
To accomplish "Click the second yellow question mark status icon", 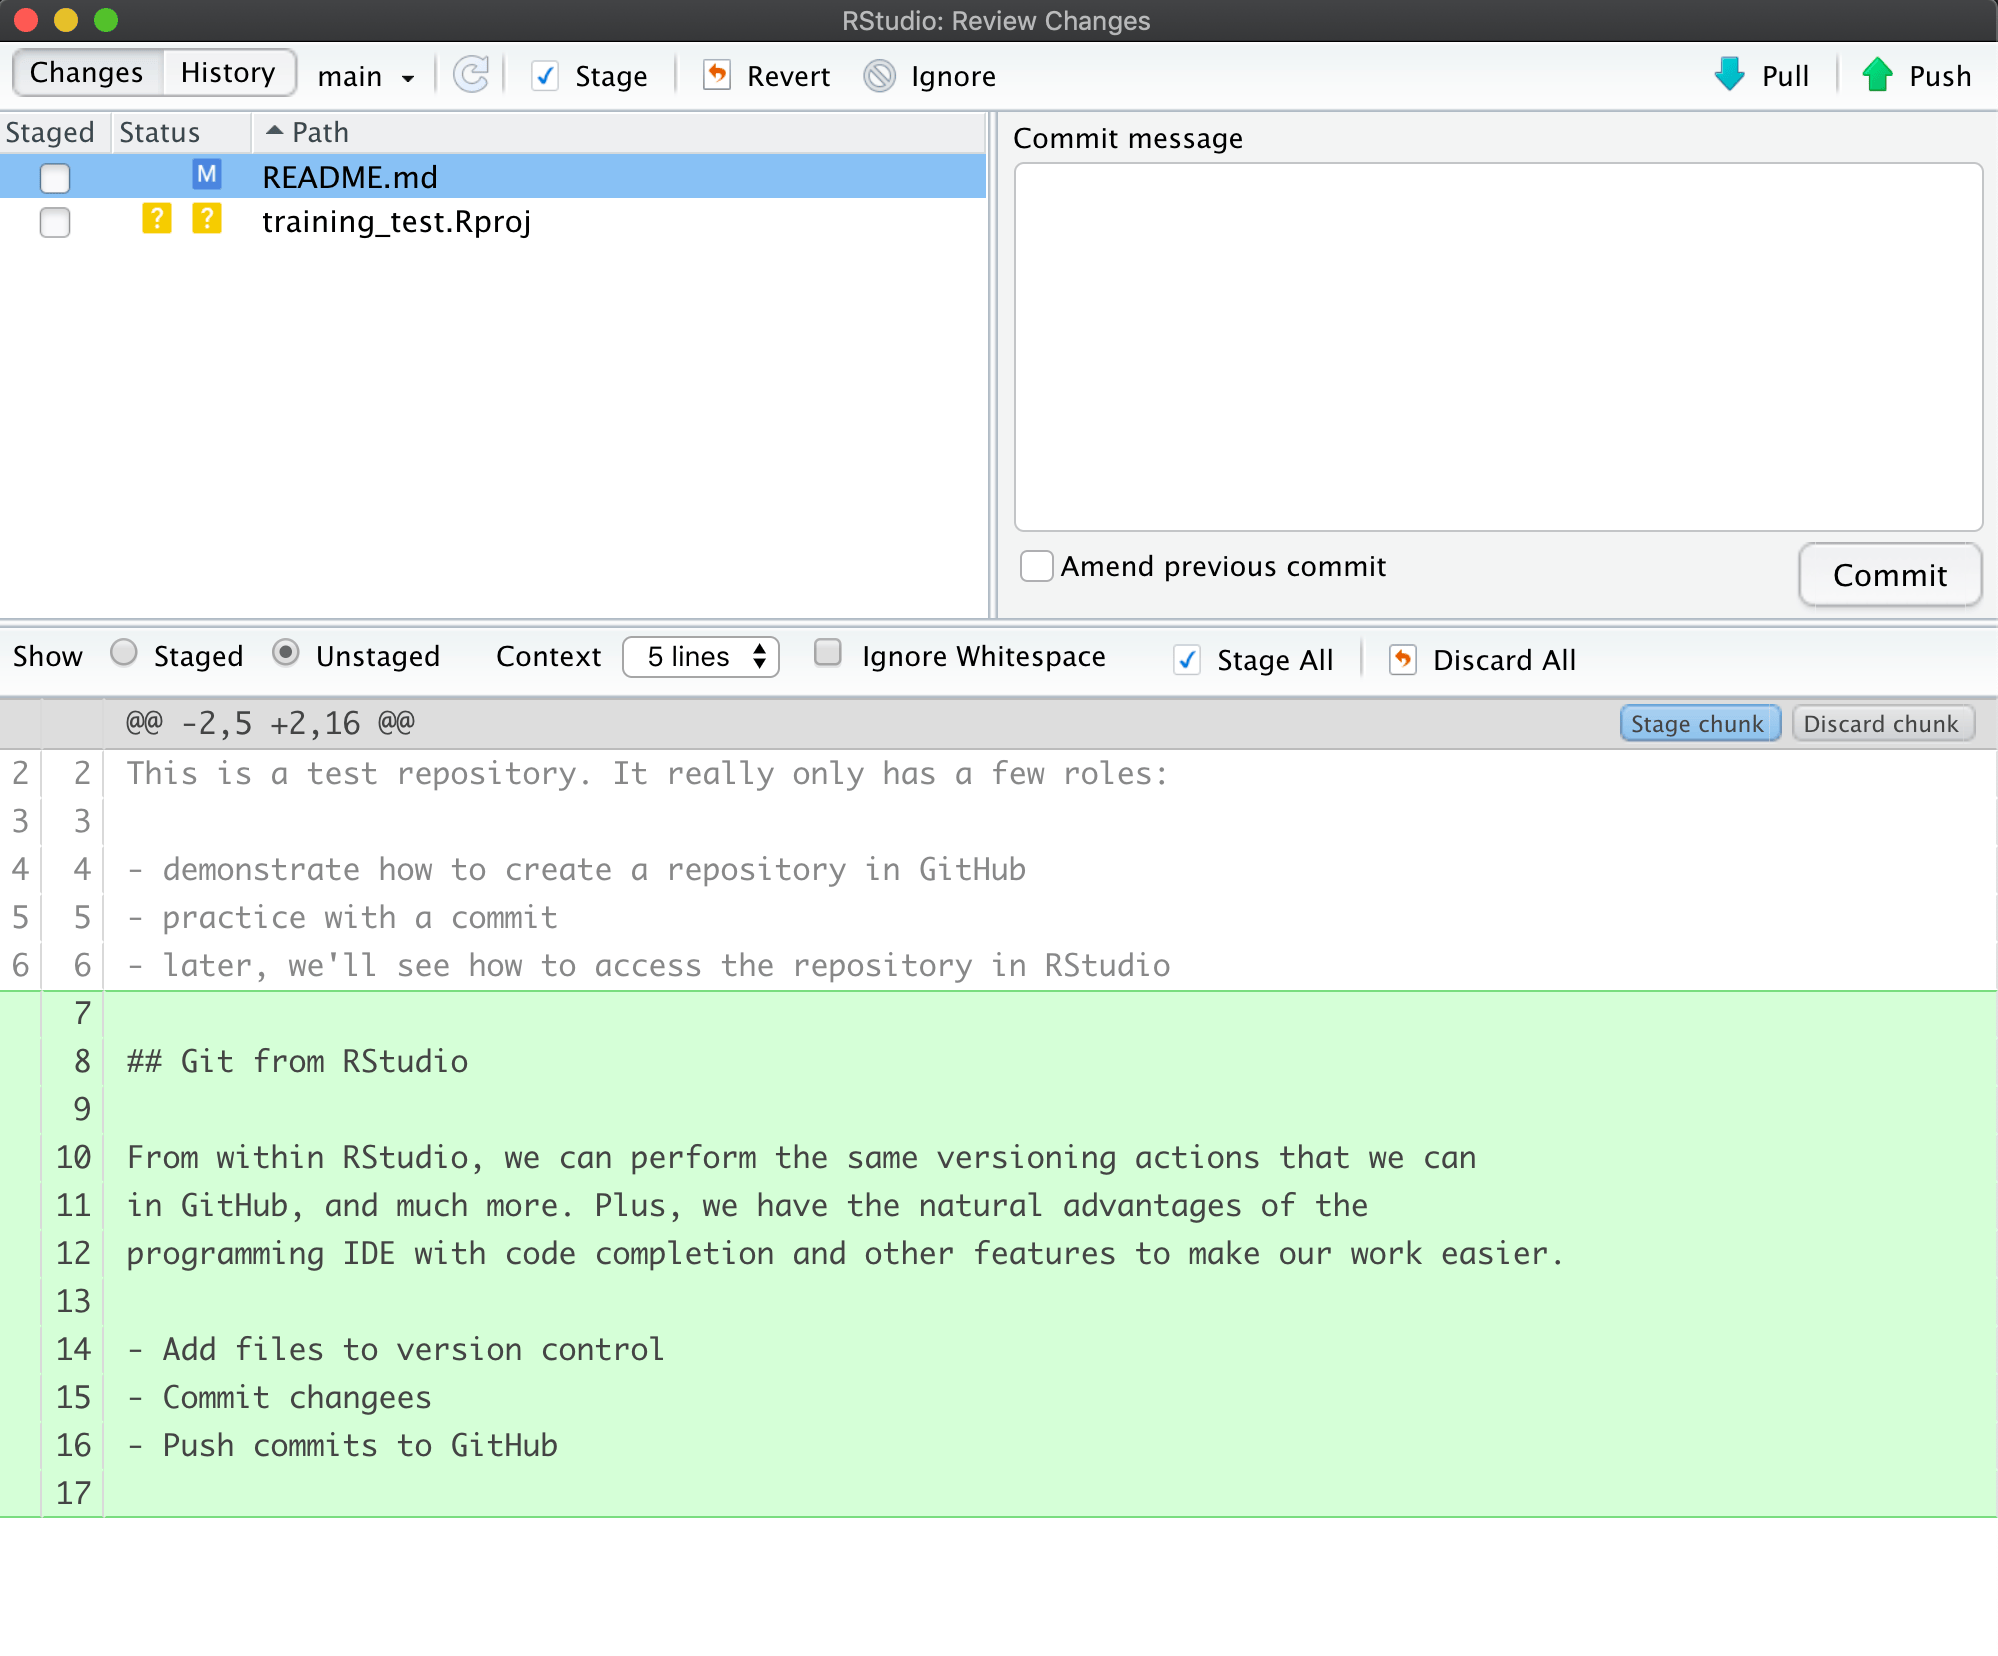I will tap(207, 219).
